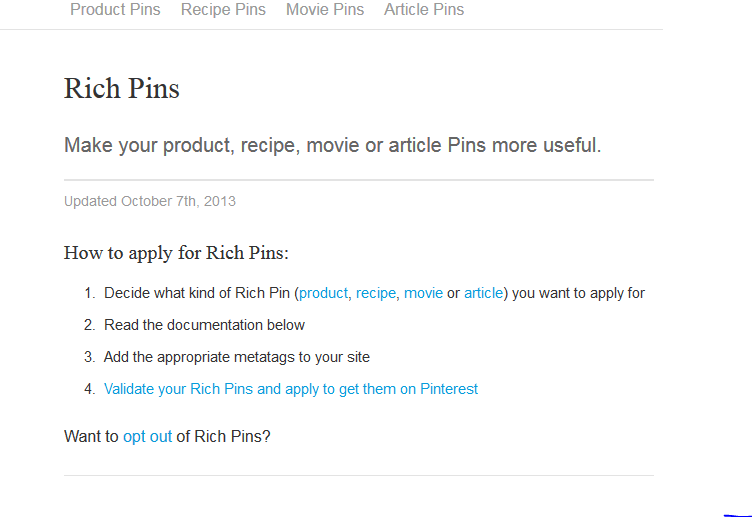Select the Movie Pins tab
752x517 pixels.
coord(325,10)
